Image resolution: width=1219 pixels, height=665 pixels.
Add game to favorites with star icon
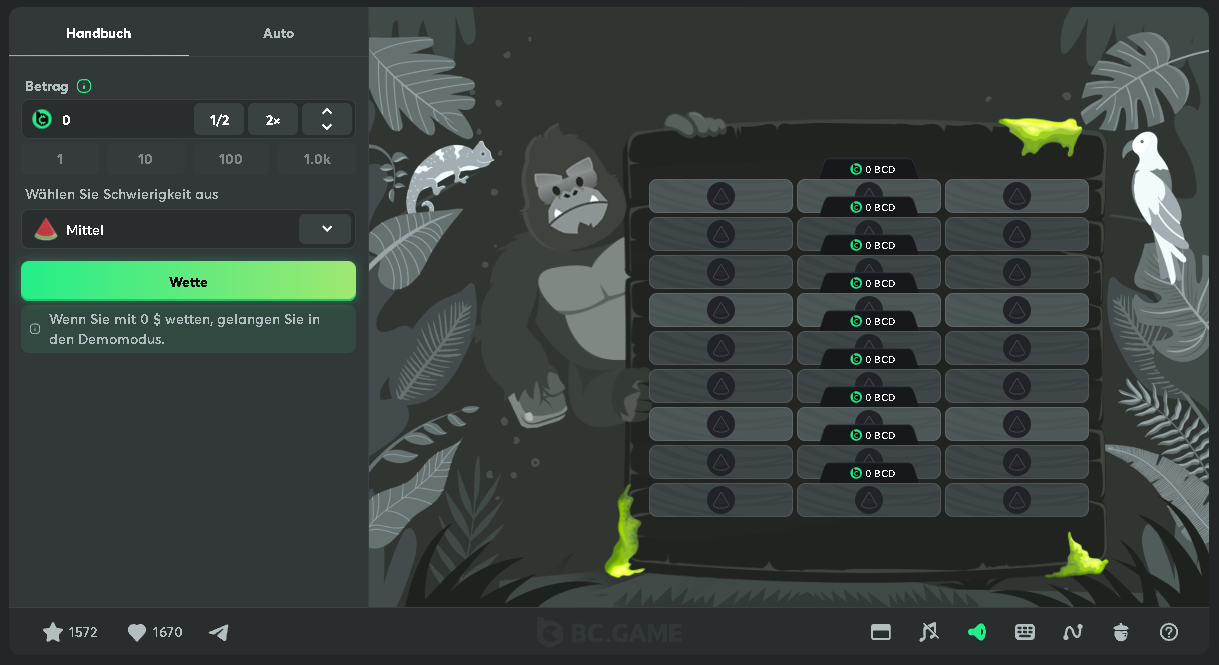[x=53, y=632]
